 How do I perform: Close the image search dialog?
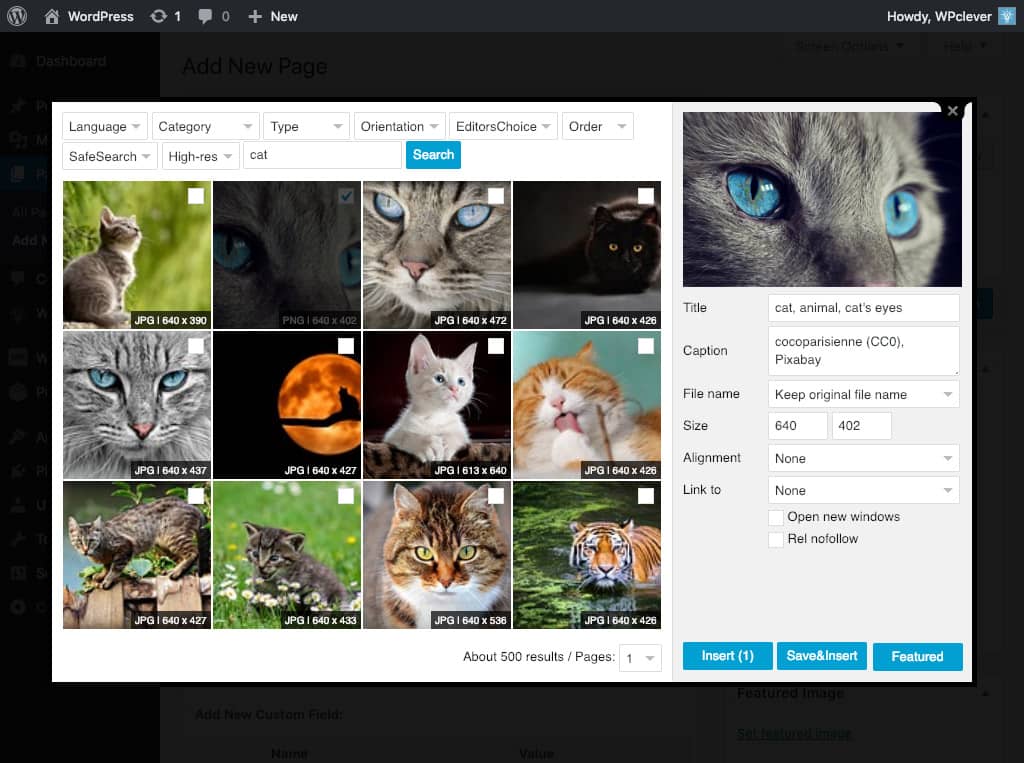point(952,111)
